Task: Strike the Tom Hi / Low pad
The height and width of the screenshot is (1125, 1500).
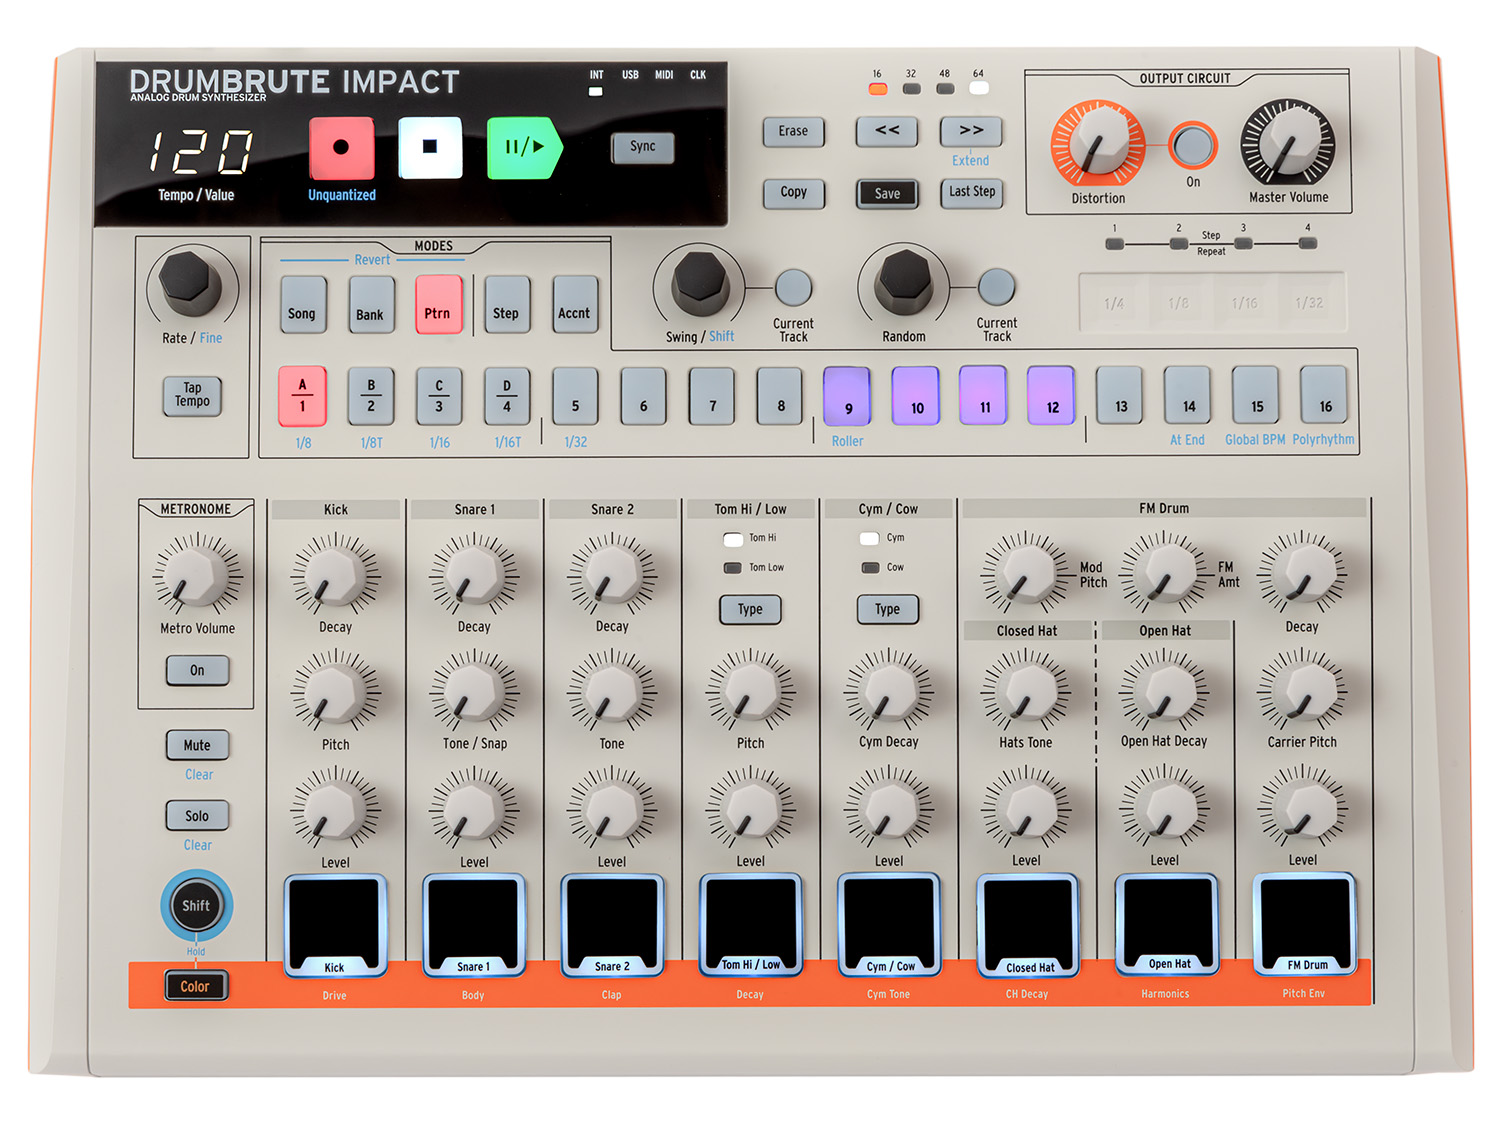Action: coord(751,924)
